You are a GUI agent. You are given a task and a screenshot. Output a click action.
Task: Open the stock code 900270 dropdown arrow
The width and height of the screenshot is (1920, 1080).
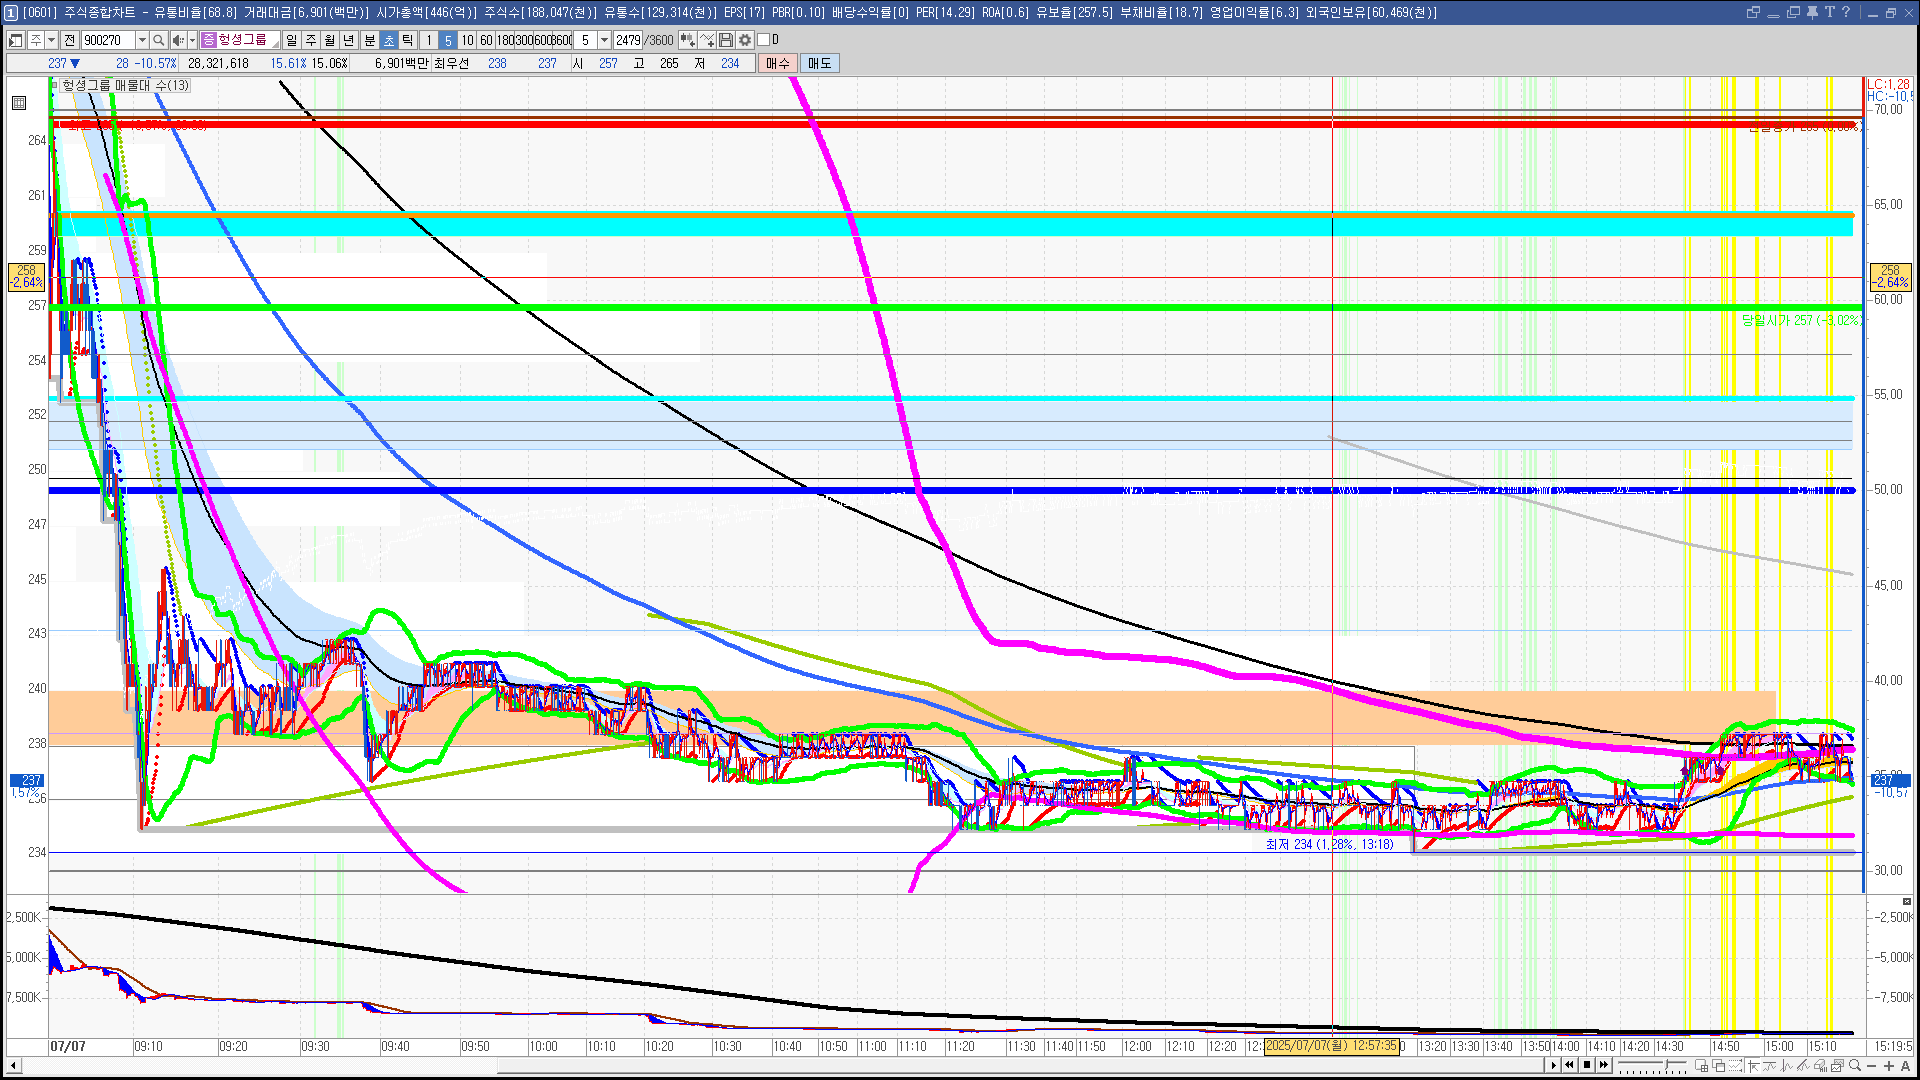click(x=142, y=40)
